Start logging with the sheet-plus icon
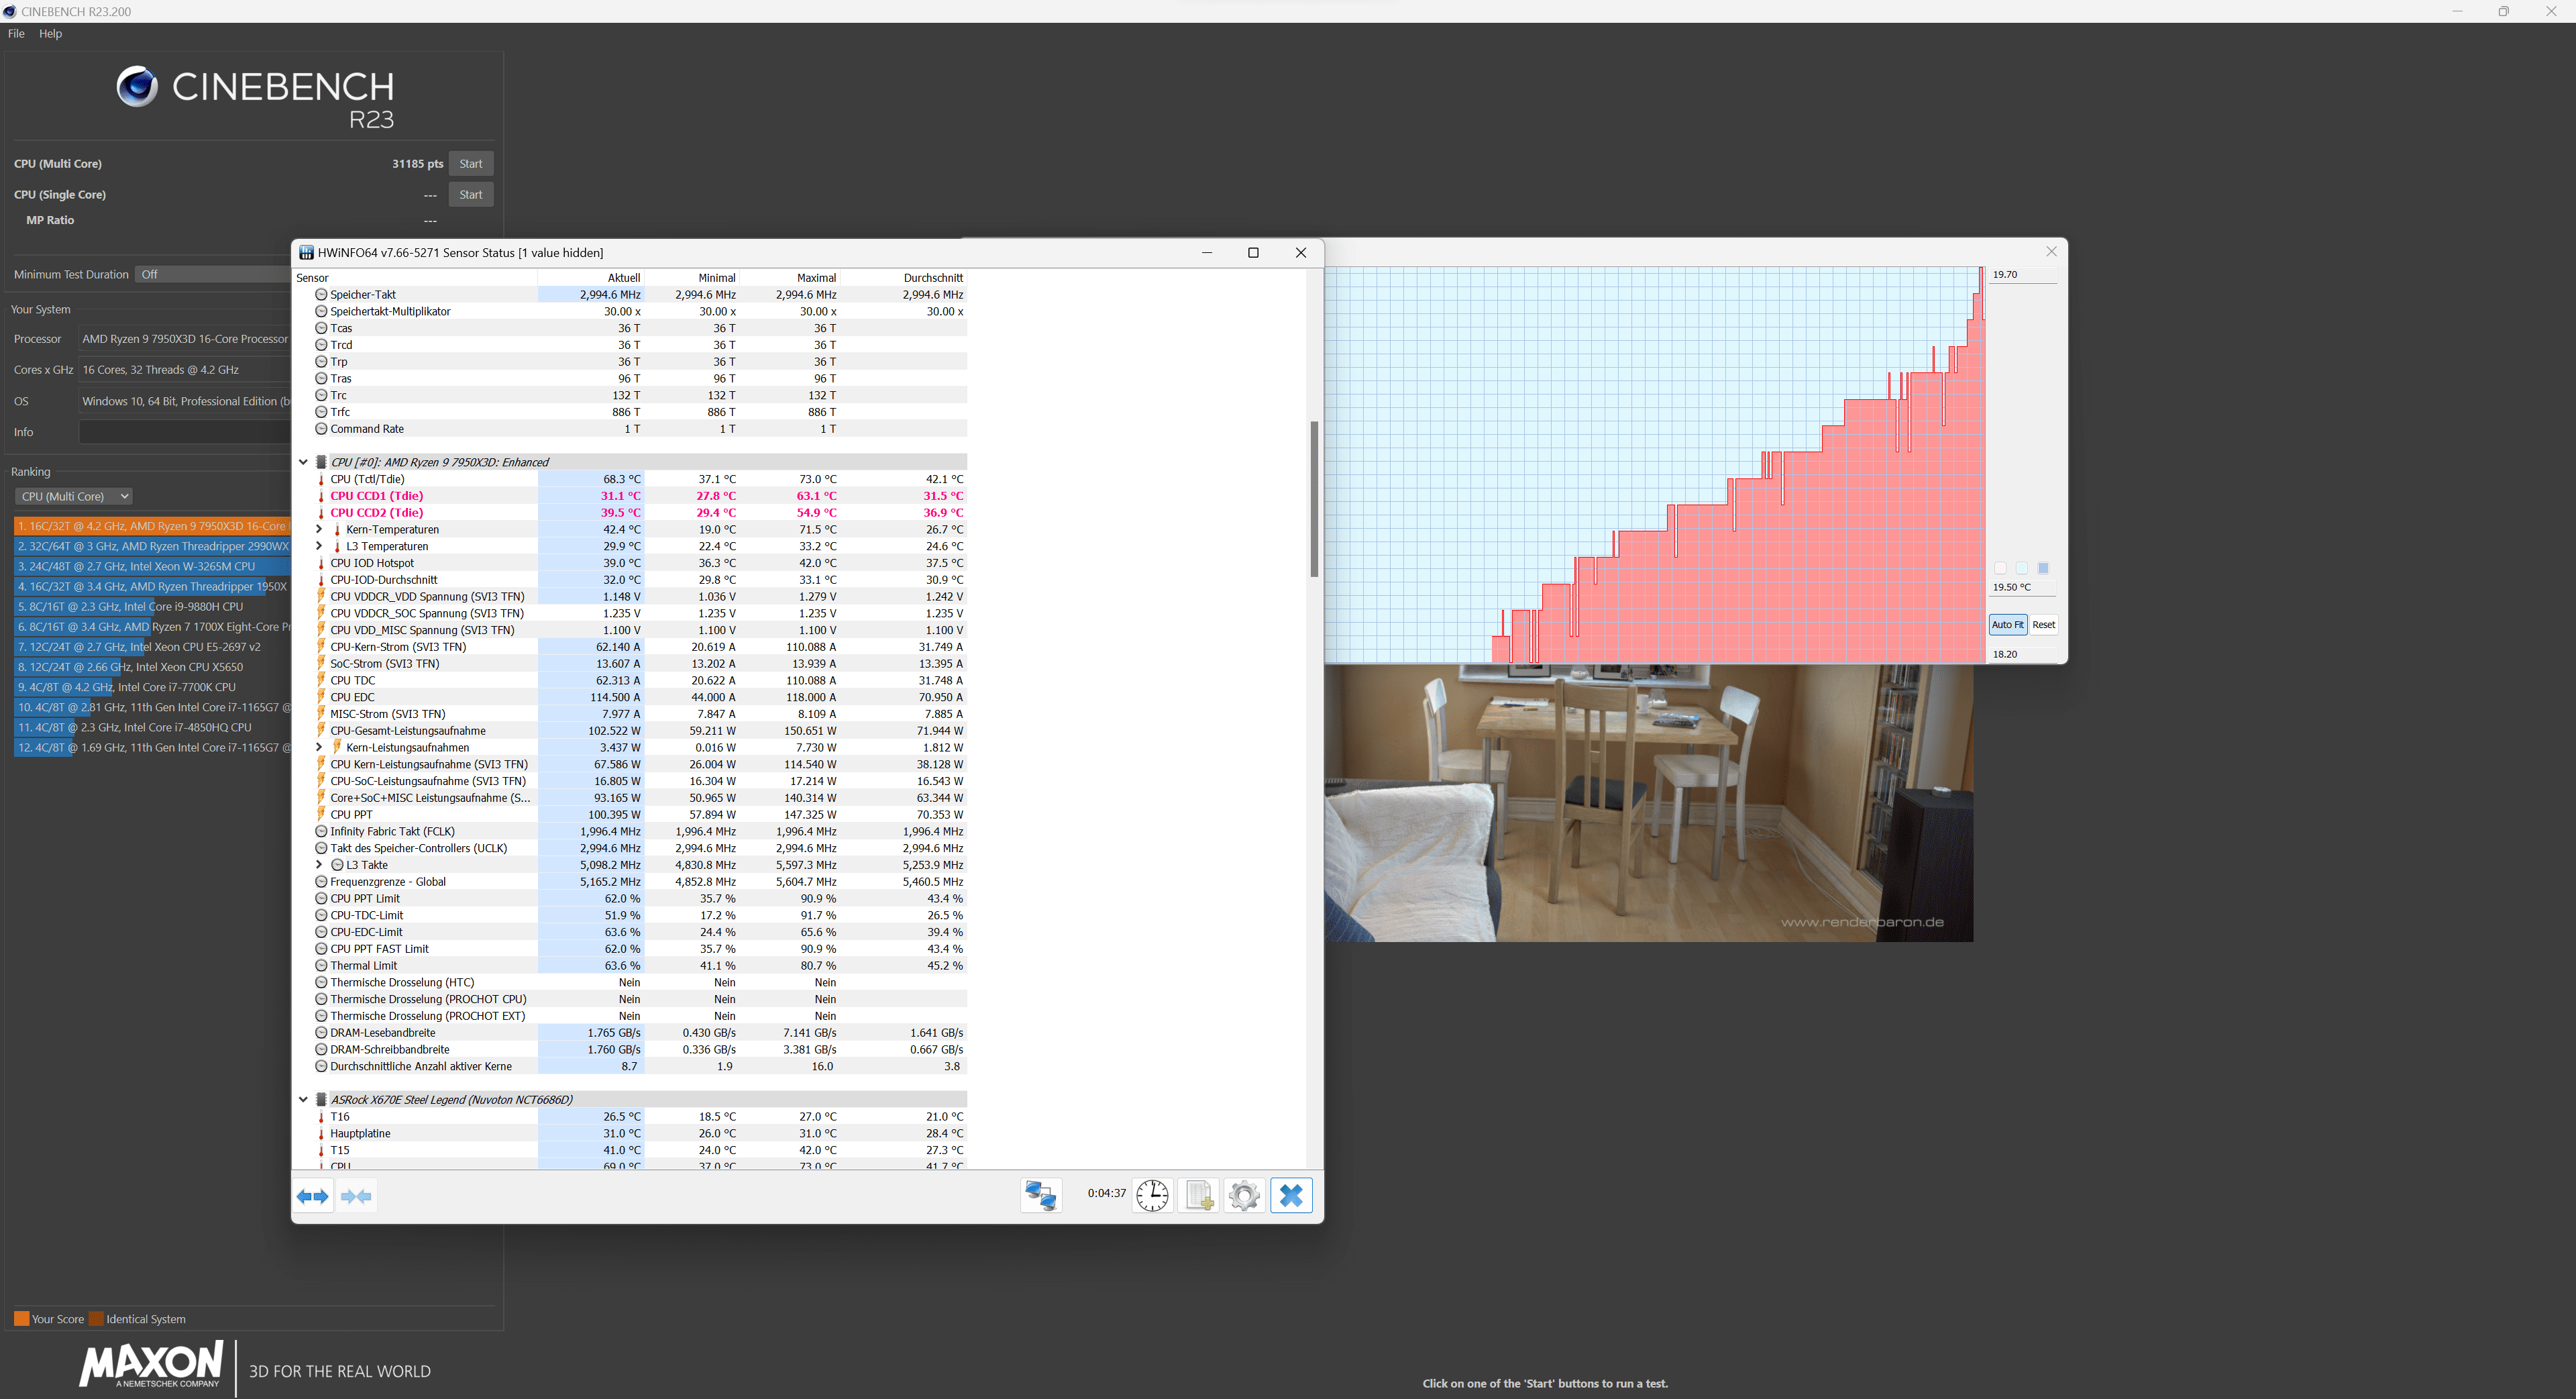This screenshot has height=1399, width=2576. click(x=1198, y=1195)
